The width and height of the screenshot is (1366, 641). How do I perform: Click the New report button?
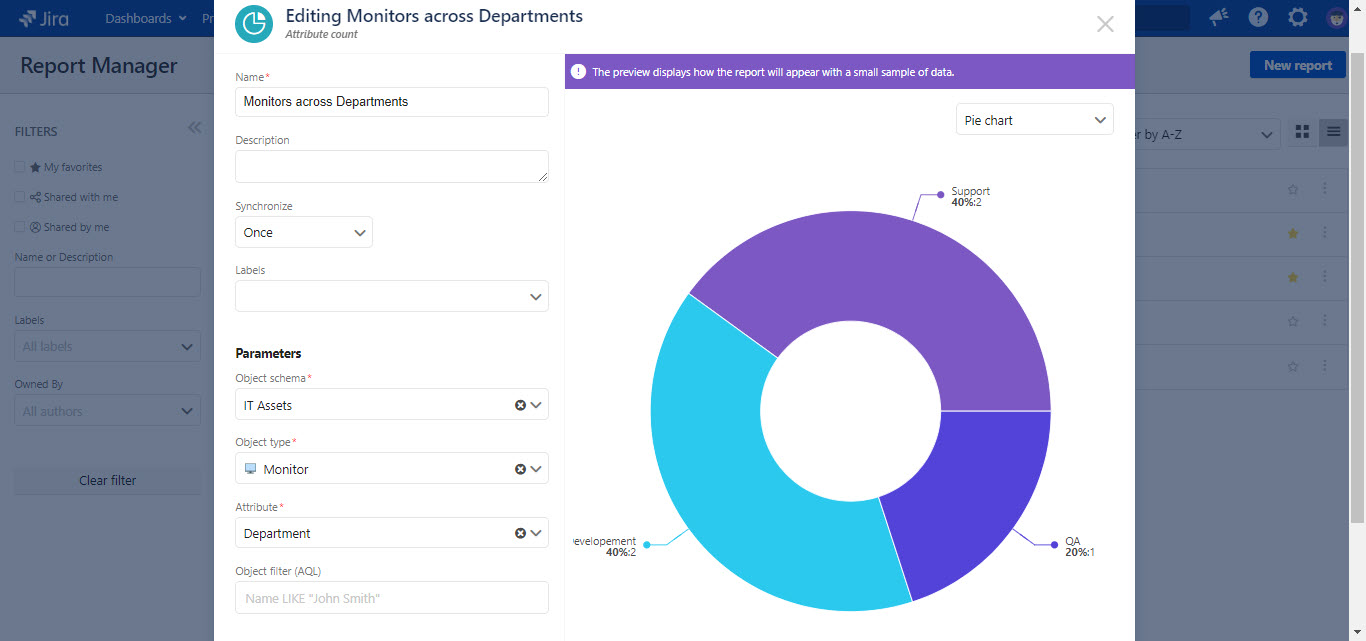pos(1297,64)
